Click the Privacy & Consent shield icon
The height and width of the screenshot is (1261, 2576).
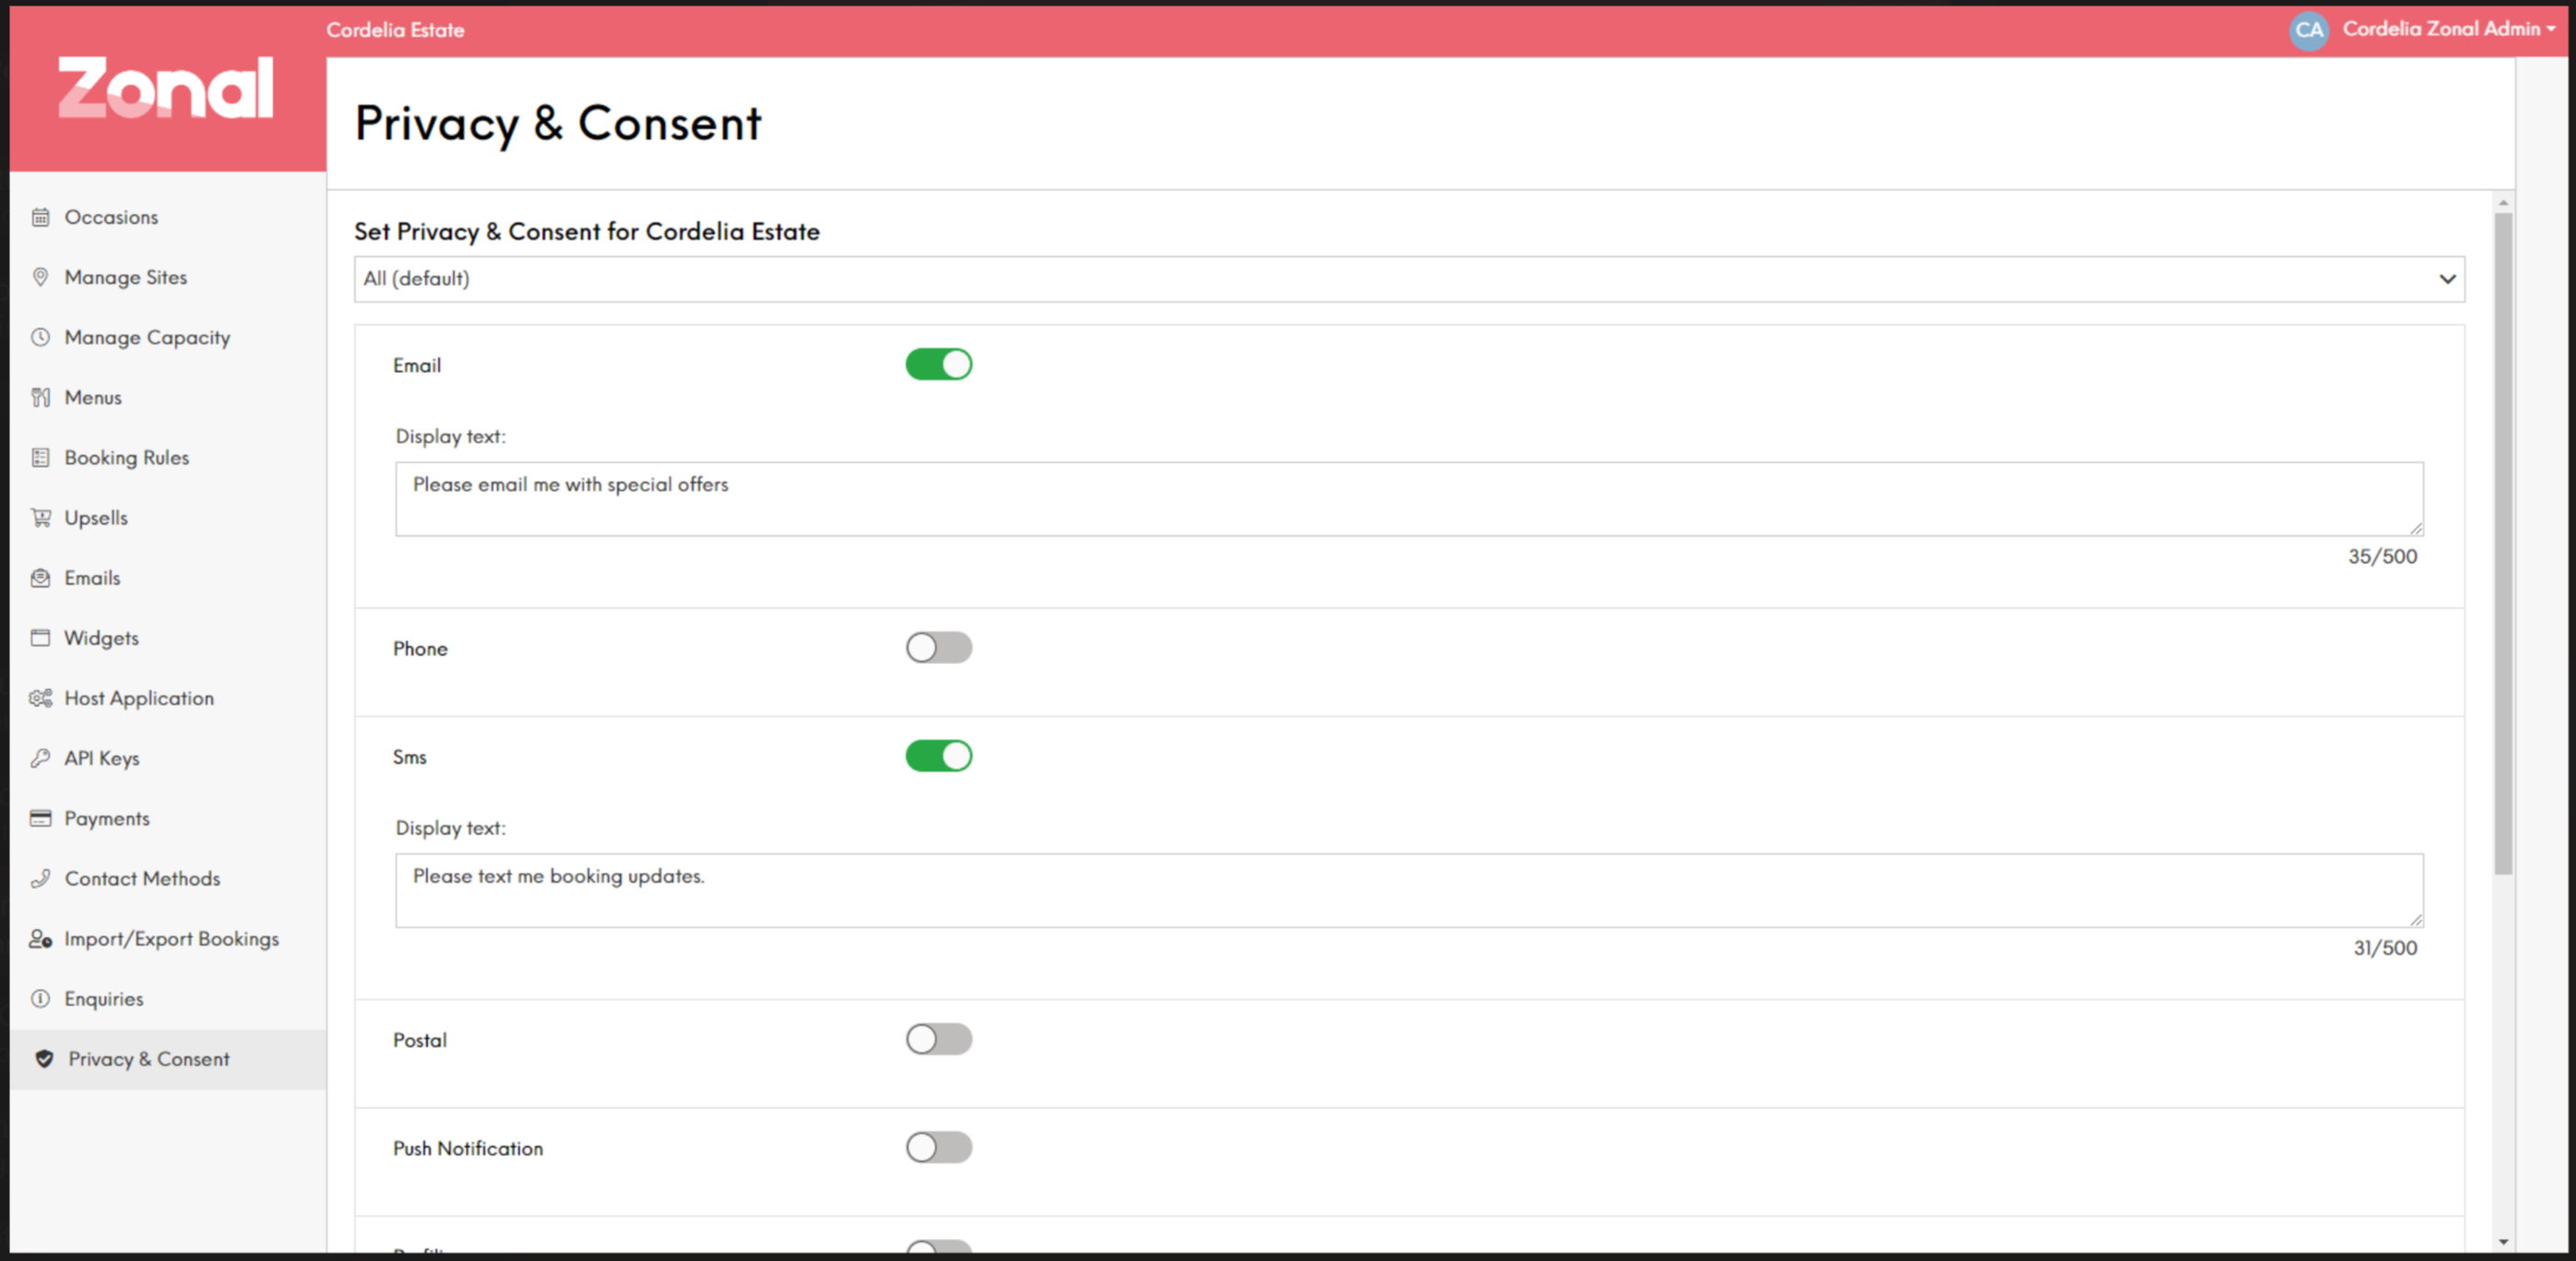pyautogui.click(x=44, y=1058)
